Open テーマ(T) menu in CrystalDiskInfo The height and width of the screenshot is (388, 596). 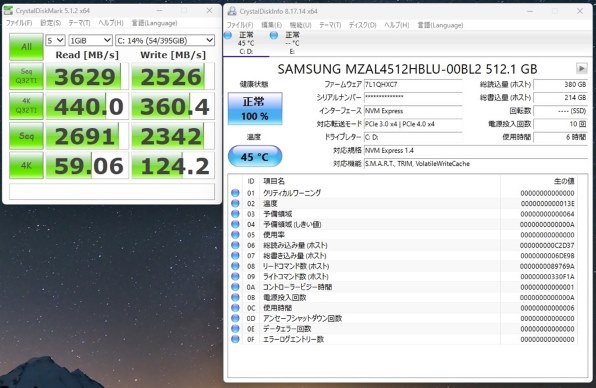(x=330, y=25)
